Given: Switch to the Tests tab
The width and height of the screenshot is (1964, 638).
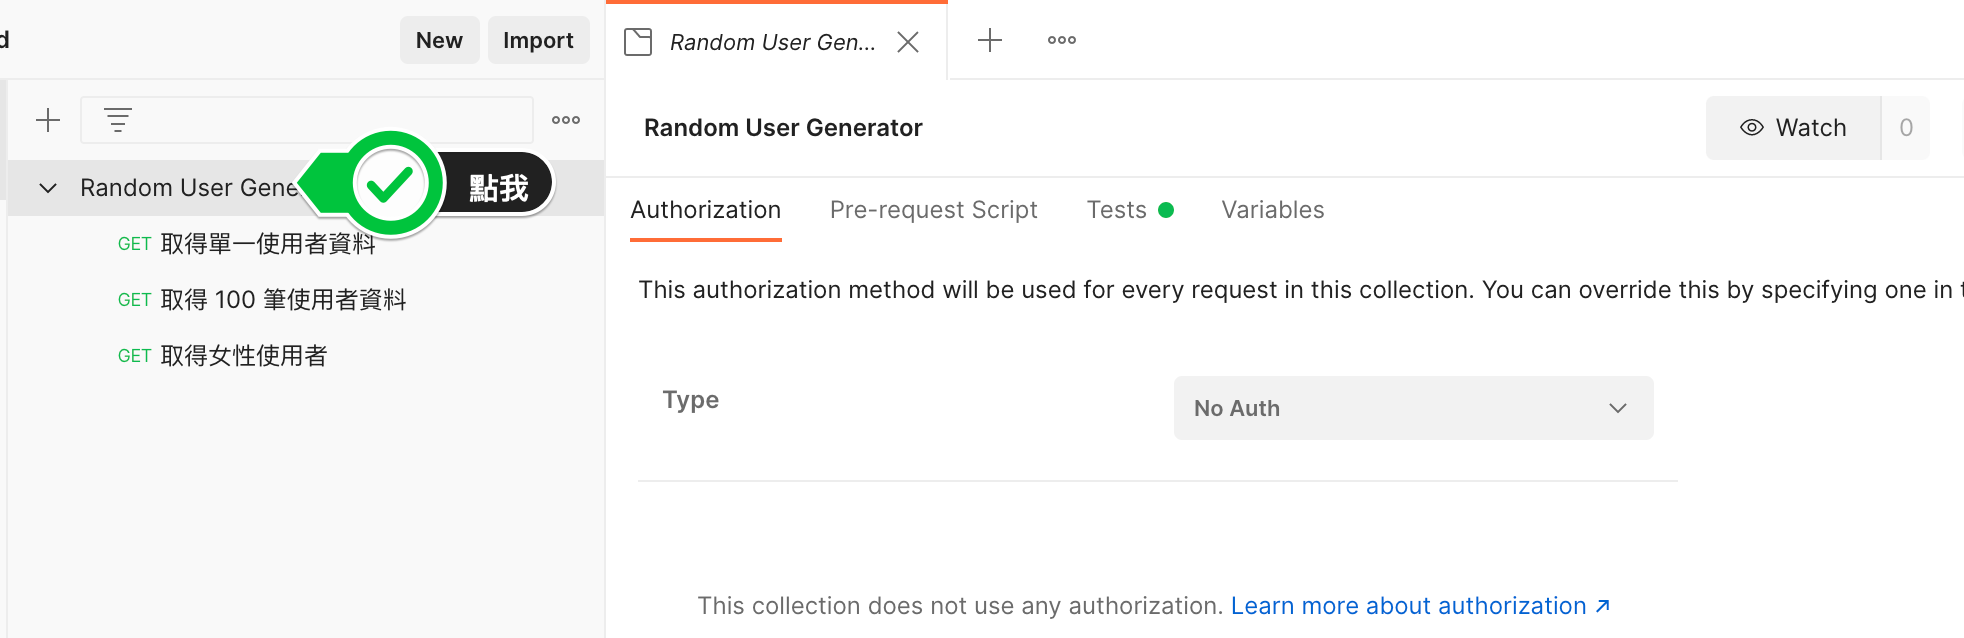Looking at the screenshot, I should point(1117,210).
